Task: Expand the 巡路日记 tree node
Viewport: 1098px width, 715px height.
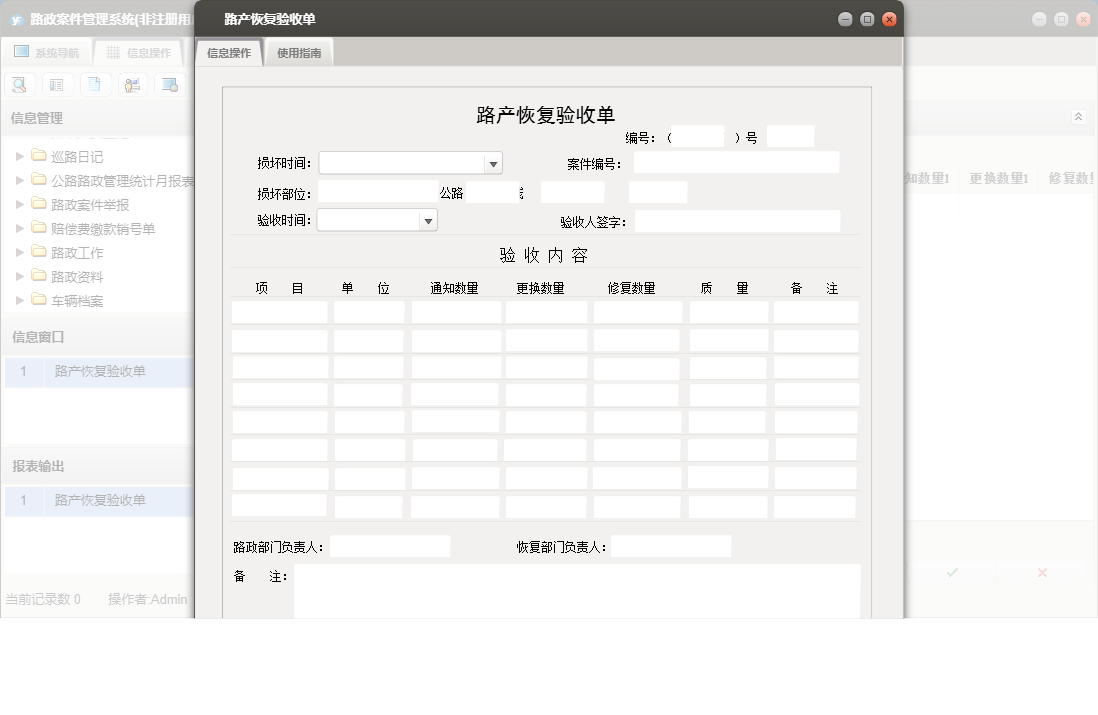Action: [20, 156]
